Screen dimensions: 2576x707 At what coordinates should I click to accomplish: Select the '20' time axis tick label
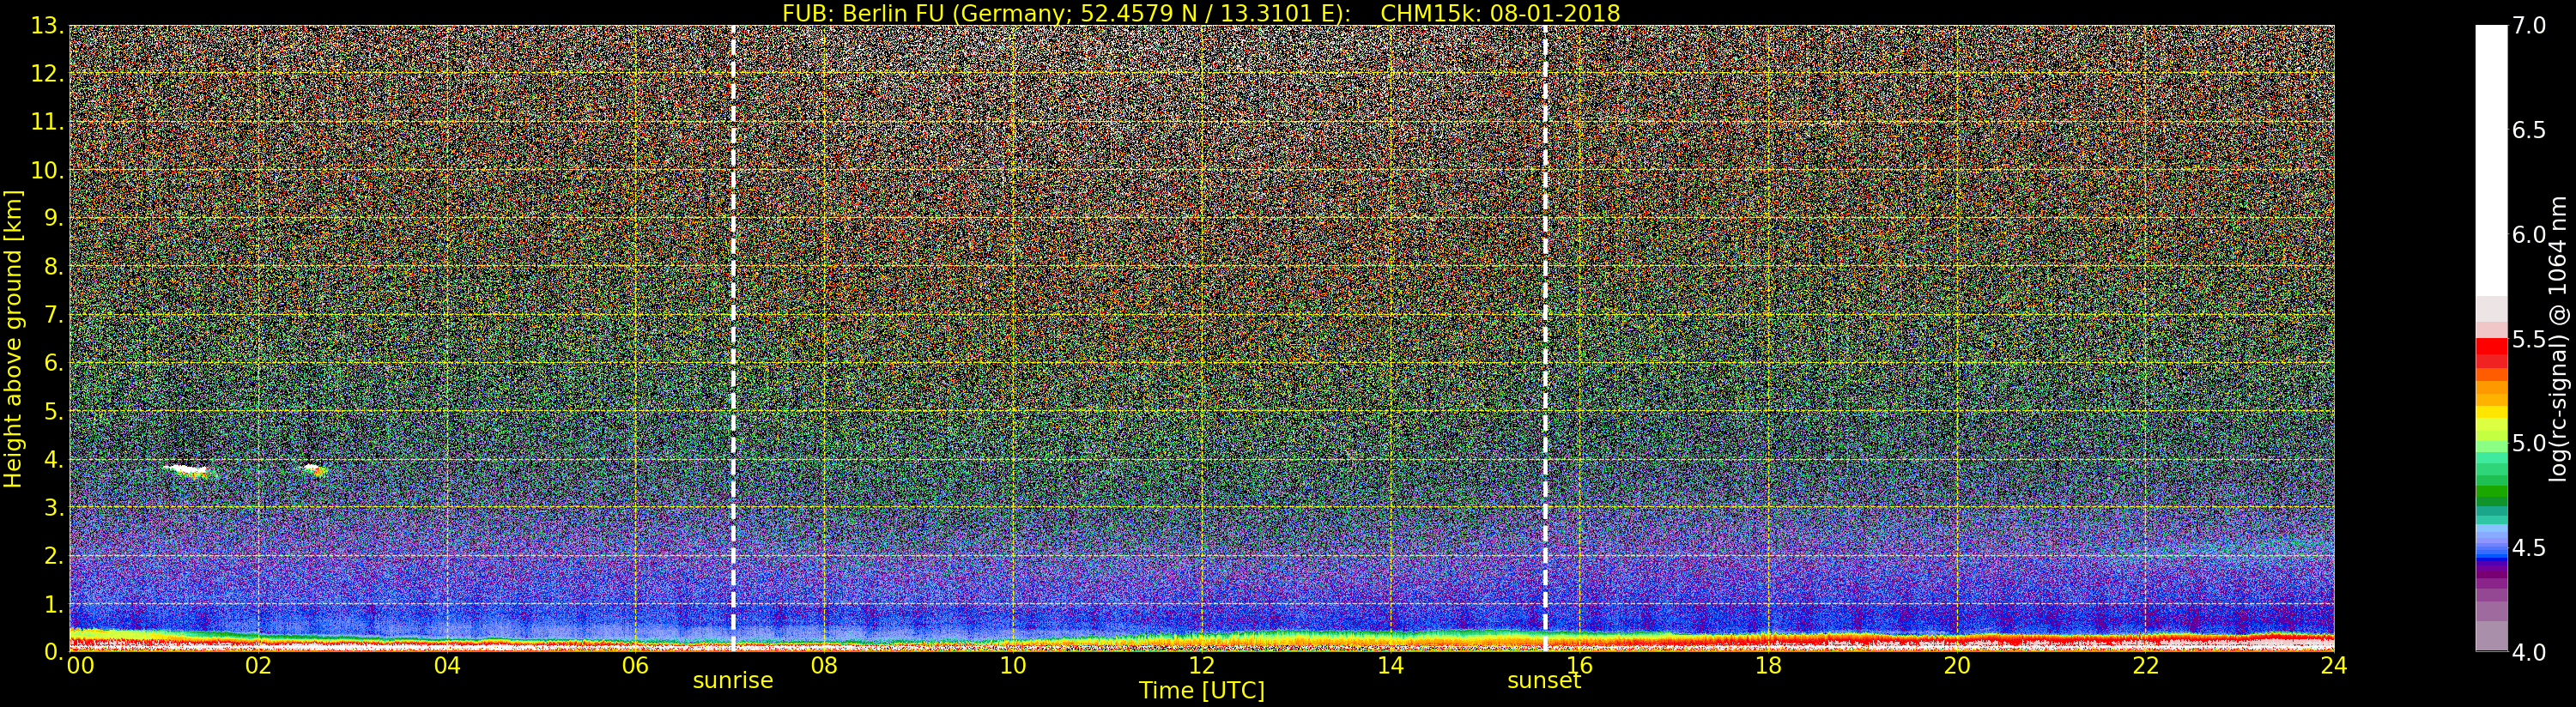tap(1957, 665)
